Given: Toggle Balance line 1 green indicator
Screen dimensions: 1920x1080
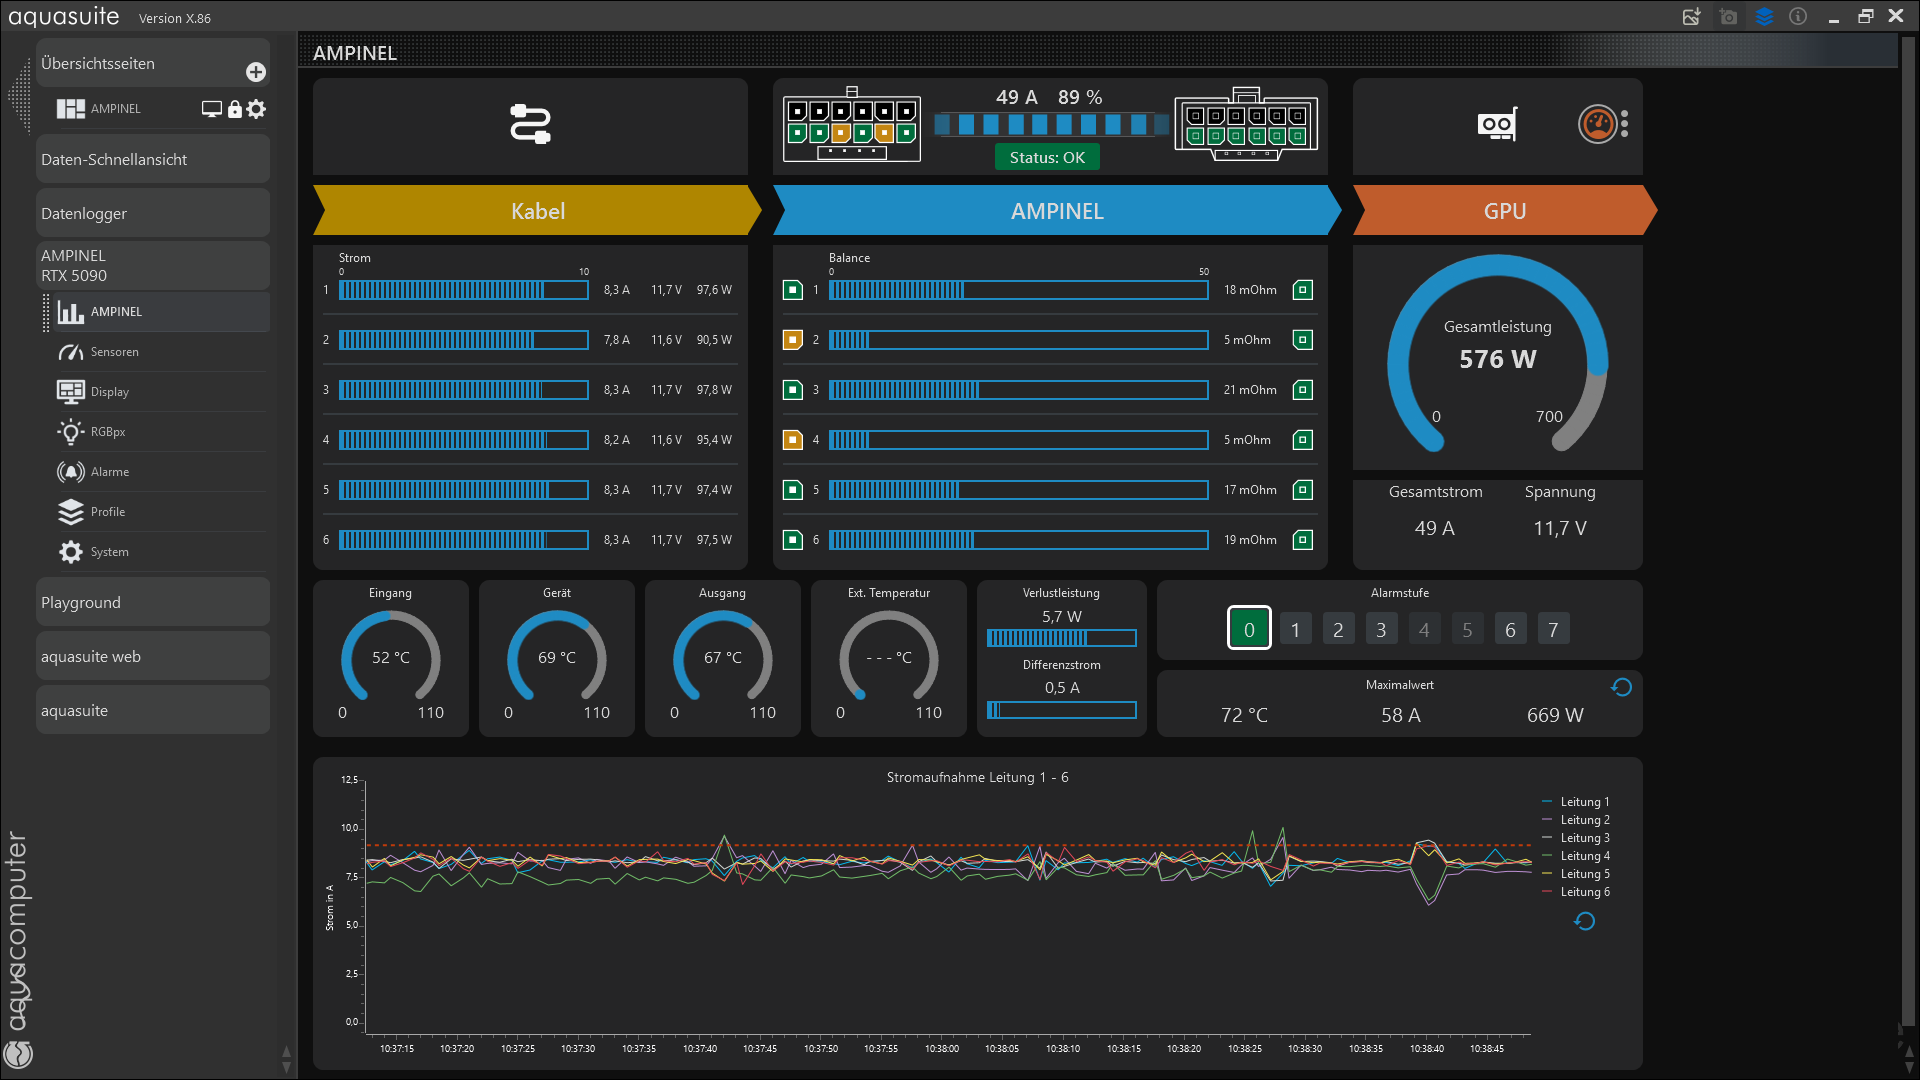Looking at the screenshot, I should click(x=792, y=290).
